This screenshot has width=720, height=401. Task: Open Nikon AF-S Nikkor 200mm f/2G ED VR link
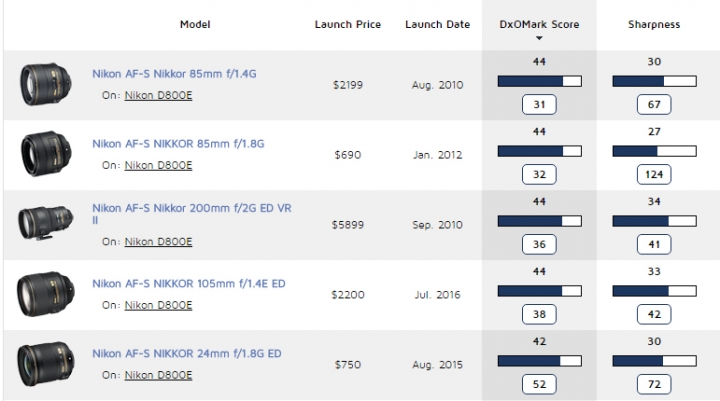[192, 207]
